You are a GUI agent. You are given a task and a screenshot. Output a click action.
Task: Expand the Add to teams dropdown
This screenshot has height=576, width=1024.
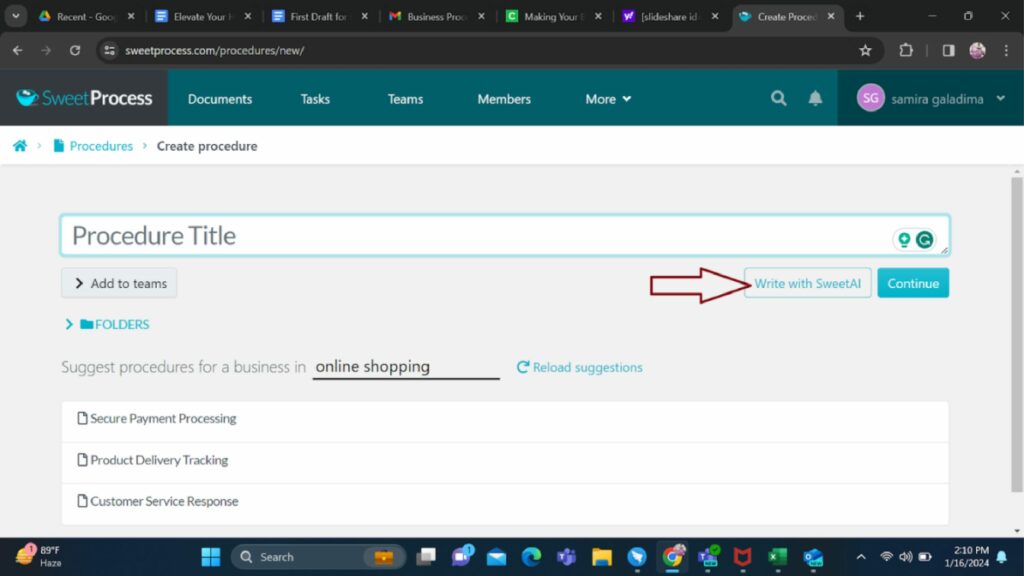pyautogui.click(x=119, y=283)
